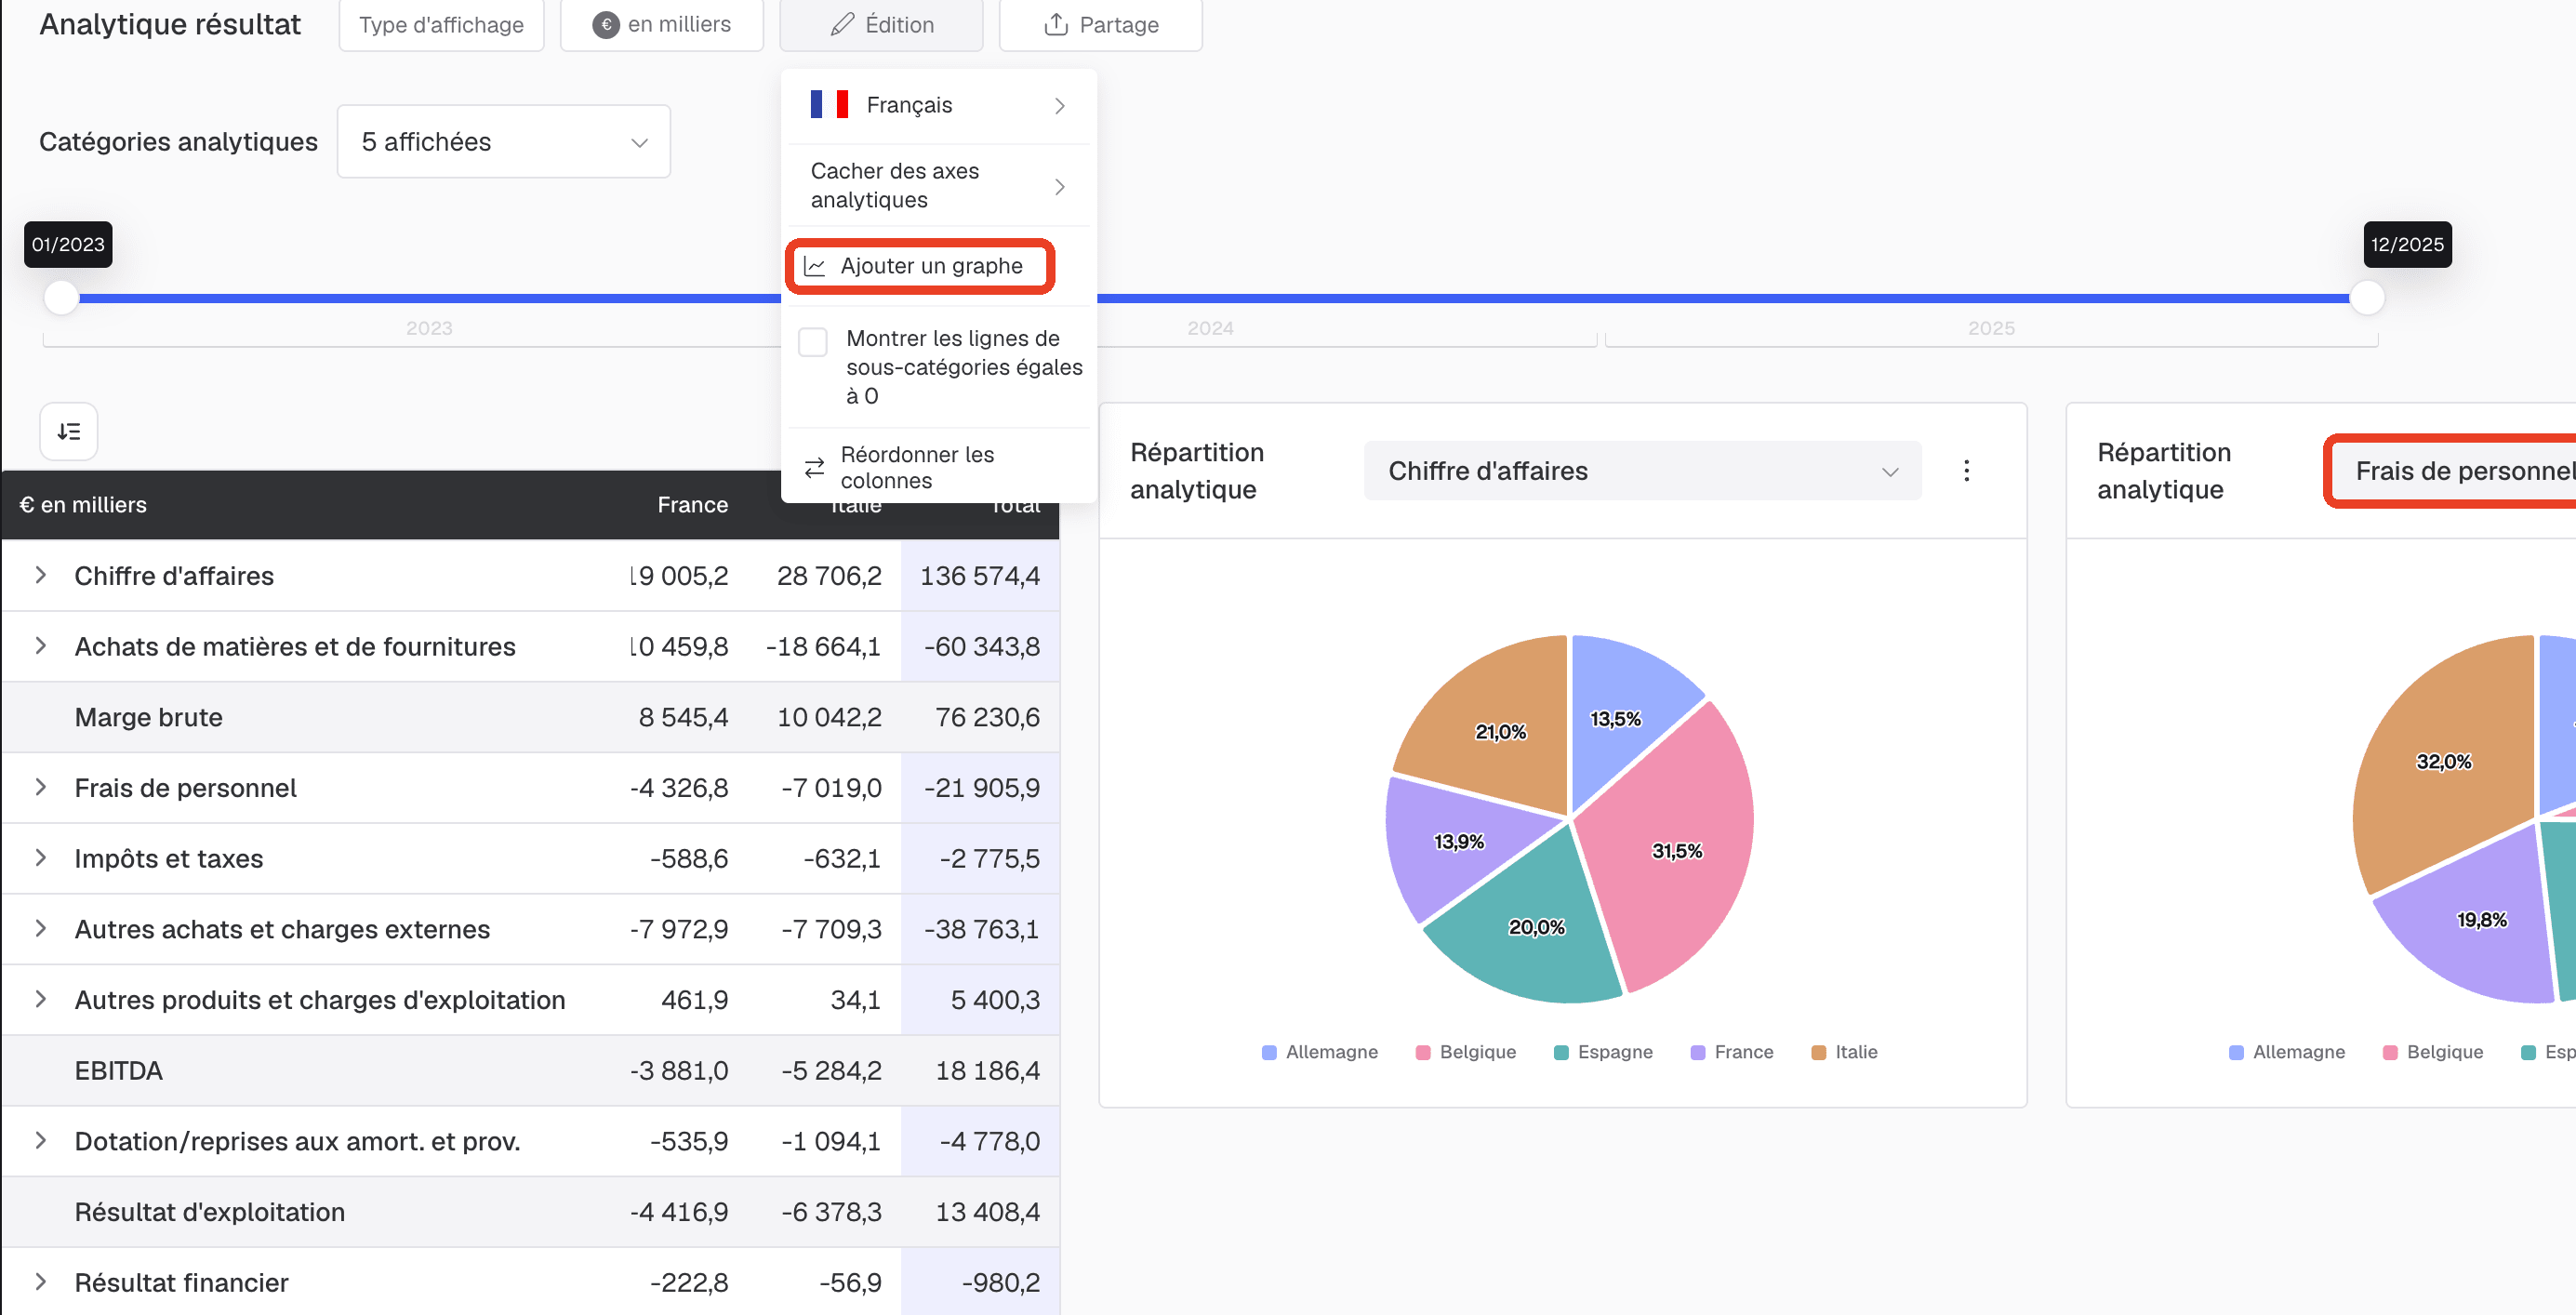
Task: Expand Achats de matières et de fournitures row
Action: coord(41,646)
